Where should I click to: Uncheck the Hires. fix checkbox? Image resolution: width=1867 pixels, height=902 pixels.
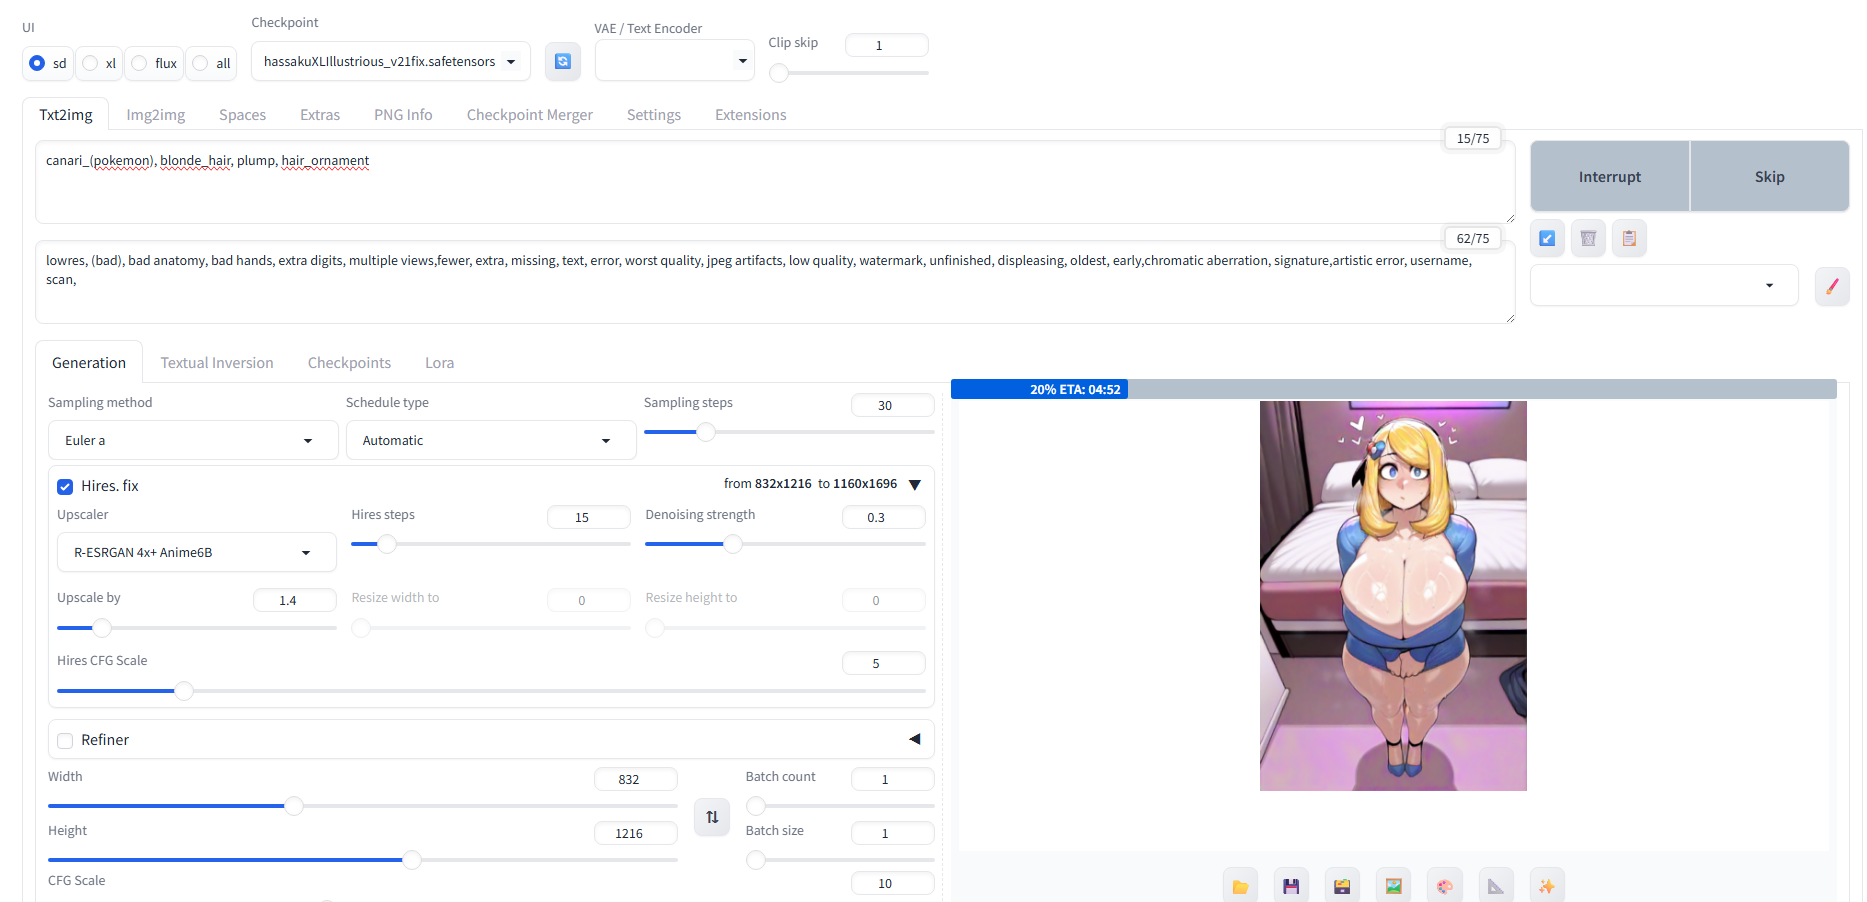(65, 487)
